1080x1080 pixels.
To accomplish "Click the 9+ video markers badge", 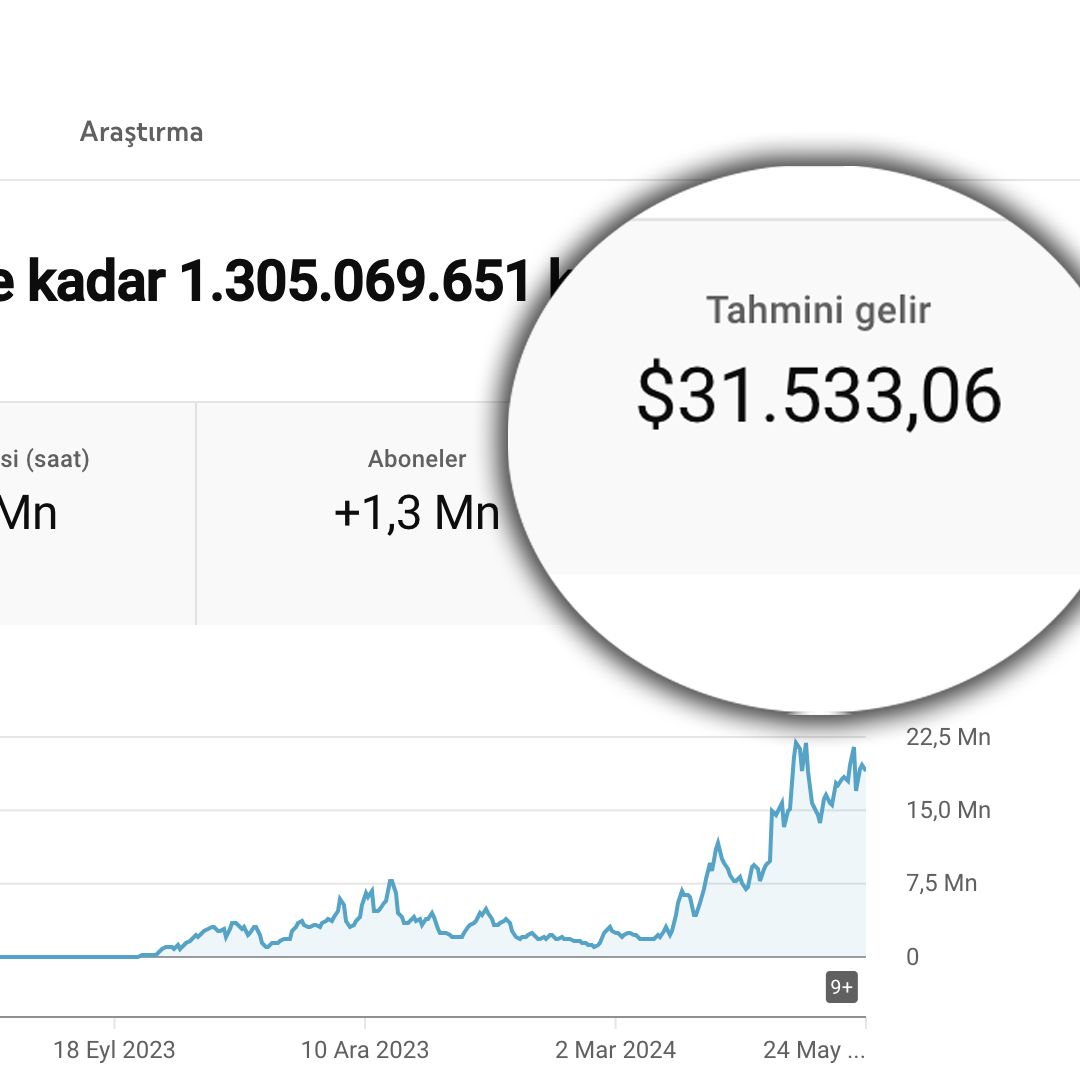I will [x=841, y=987].
